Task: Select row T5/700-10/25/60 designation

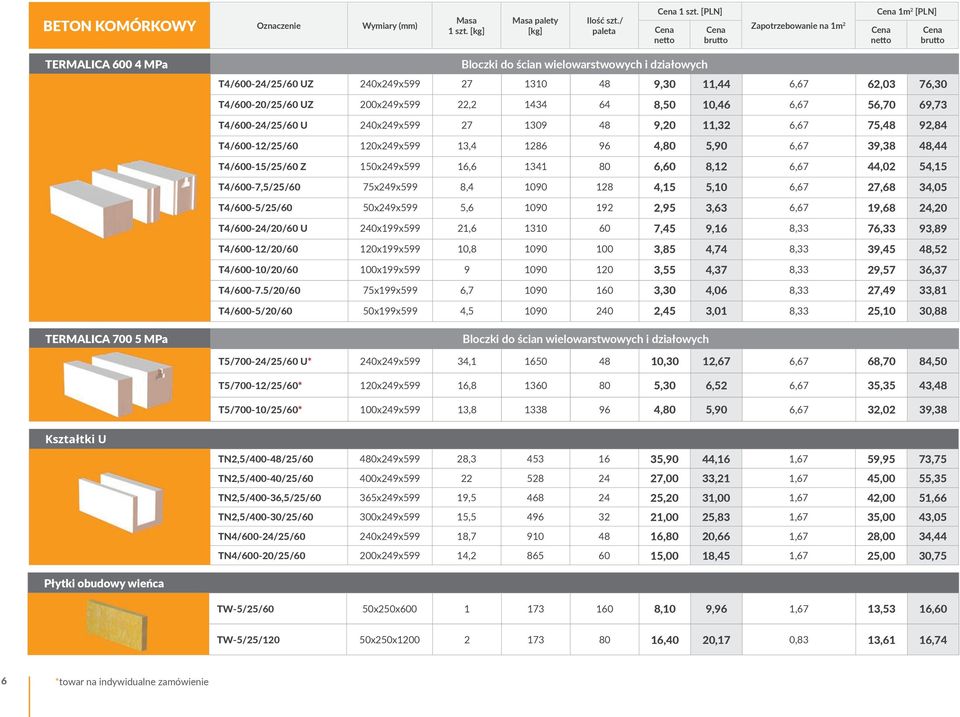Action: coord(260,410)
